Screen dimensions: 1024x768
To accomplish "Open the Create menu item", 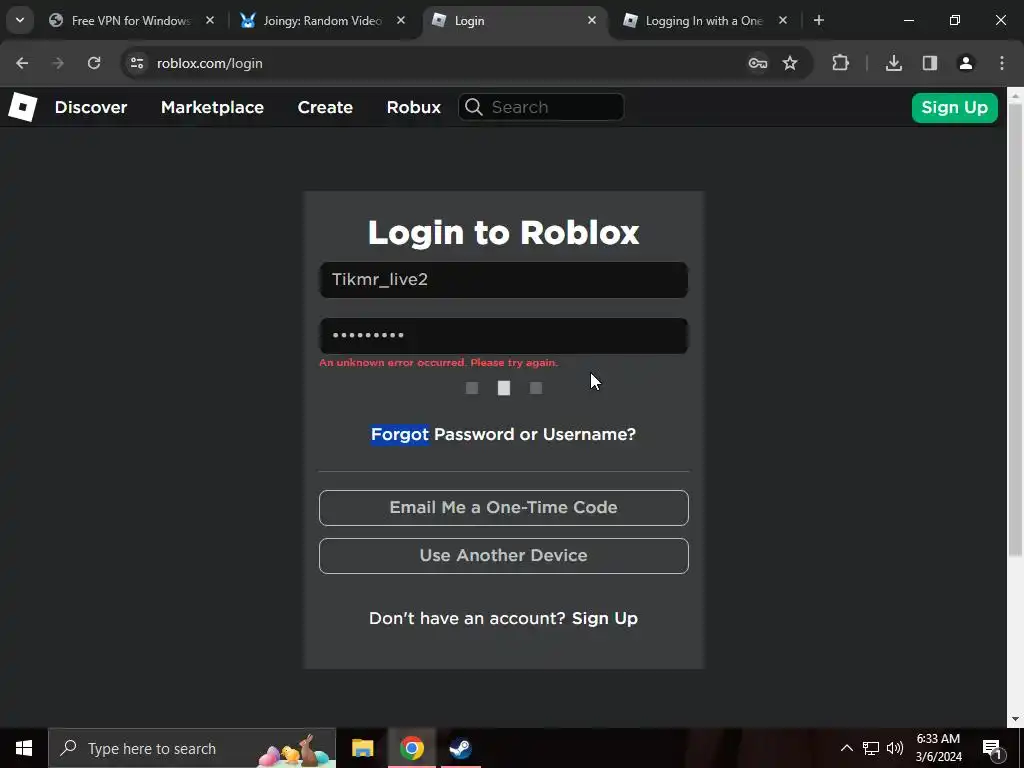I will tap(325, 107).
